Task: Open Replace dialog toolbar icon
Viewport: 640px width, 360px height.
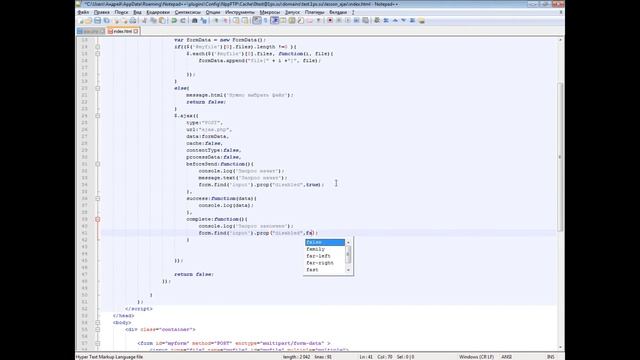Action: tap(204, 20)
